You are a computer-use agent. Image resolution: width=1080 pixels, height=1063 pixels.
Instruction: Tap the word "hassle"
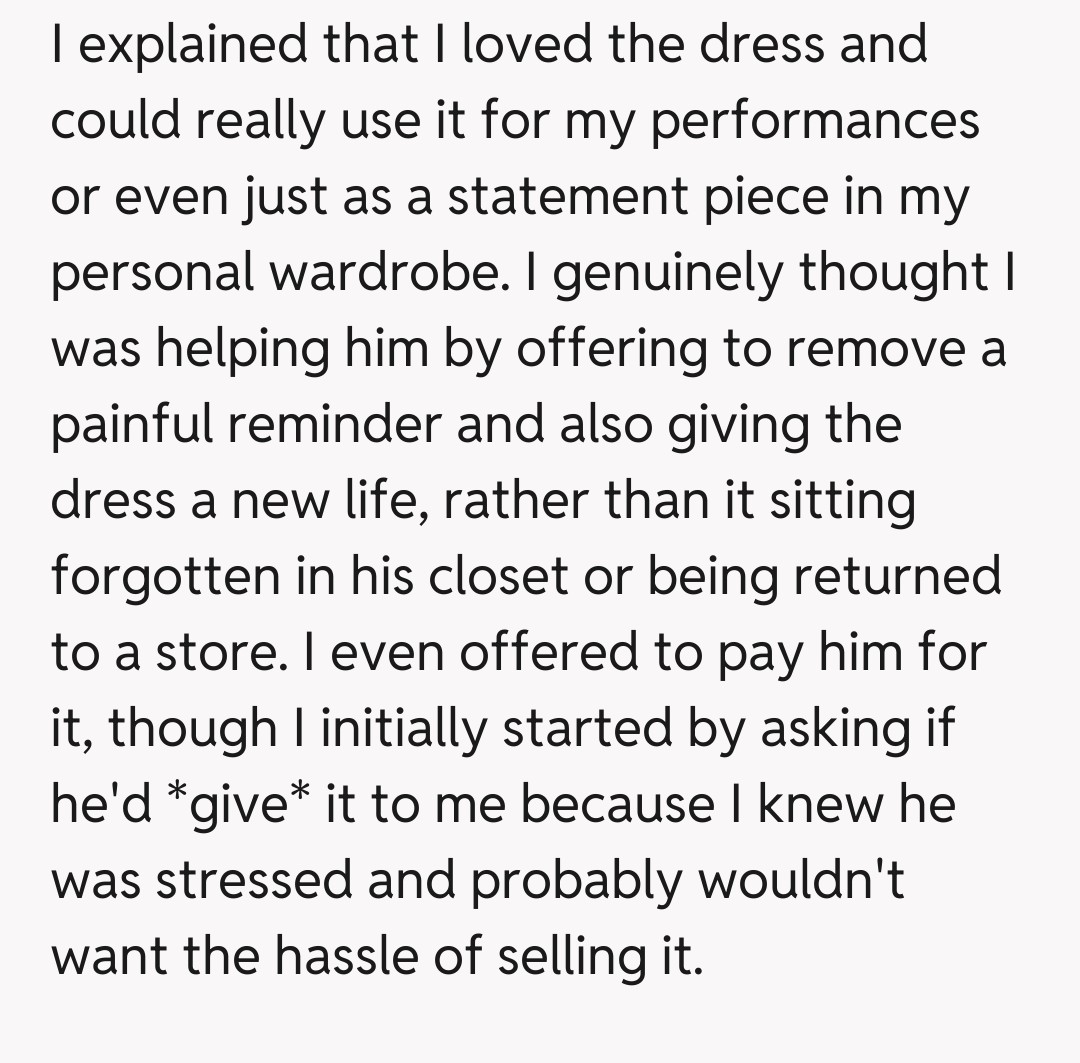click(351, 955)
